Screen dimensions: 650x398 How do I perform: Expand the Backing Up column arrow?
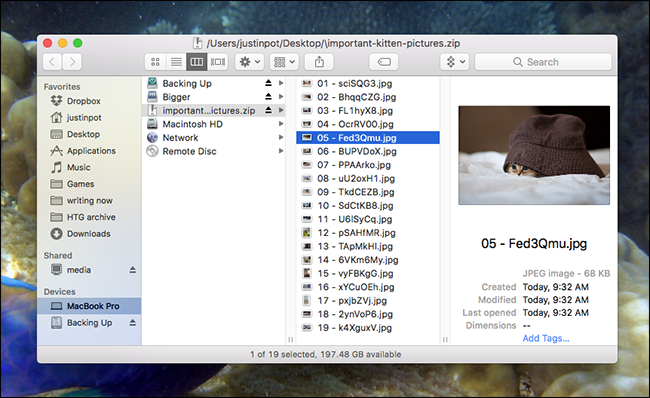tap(281, 83)
